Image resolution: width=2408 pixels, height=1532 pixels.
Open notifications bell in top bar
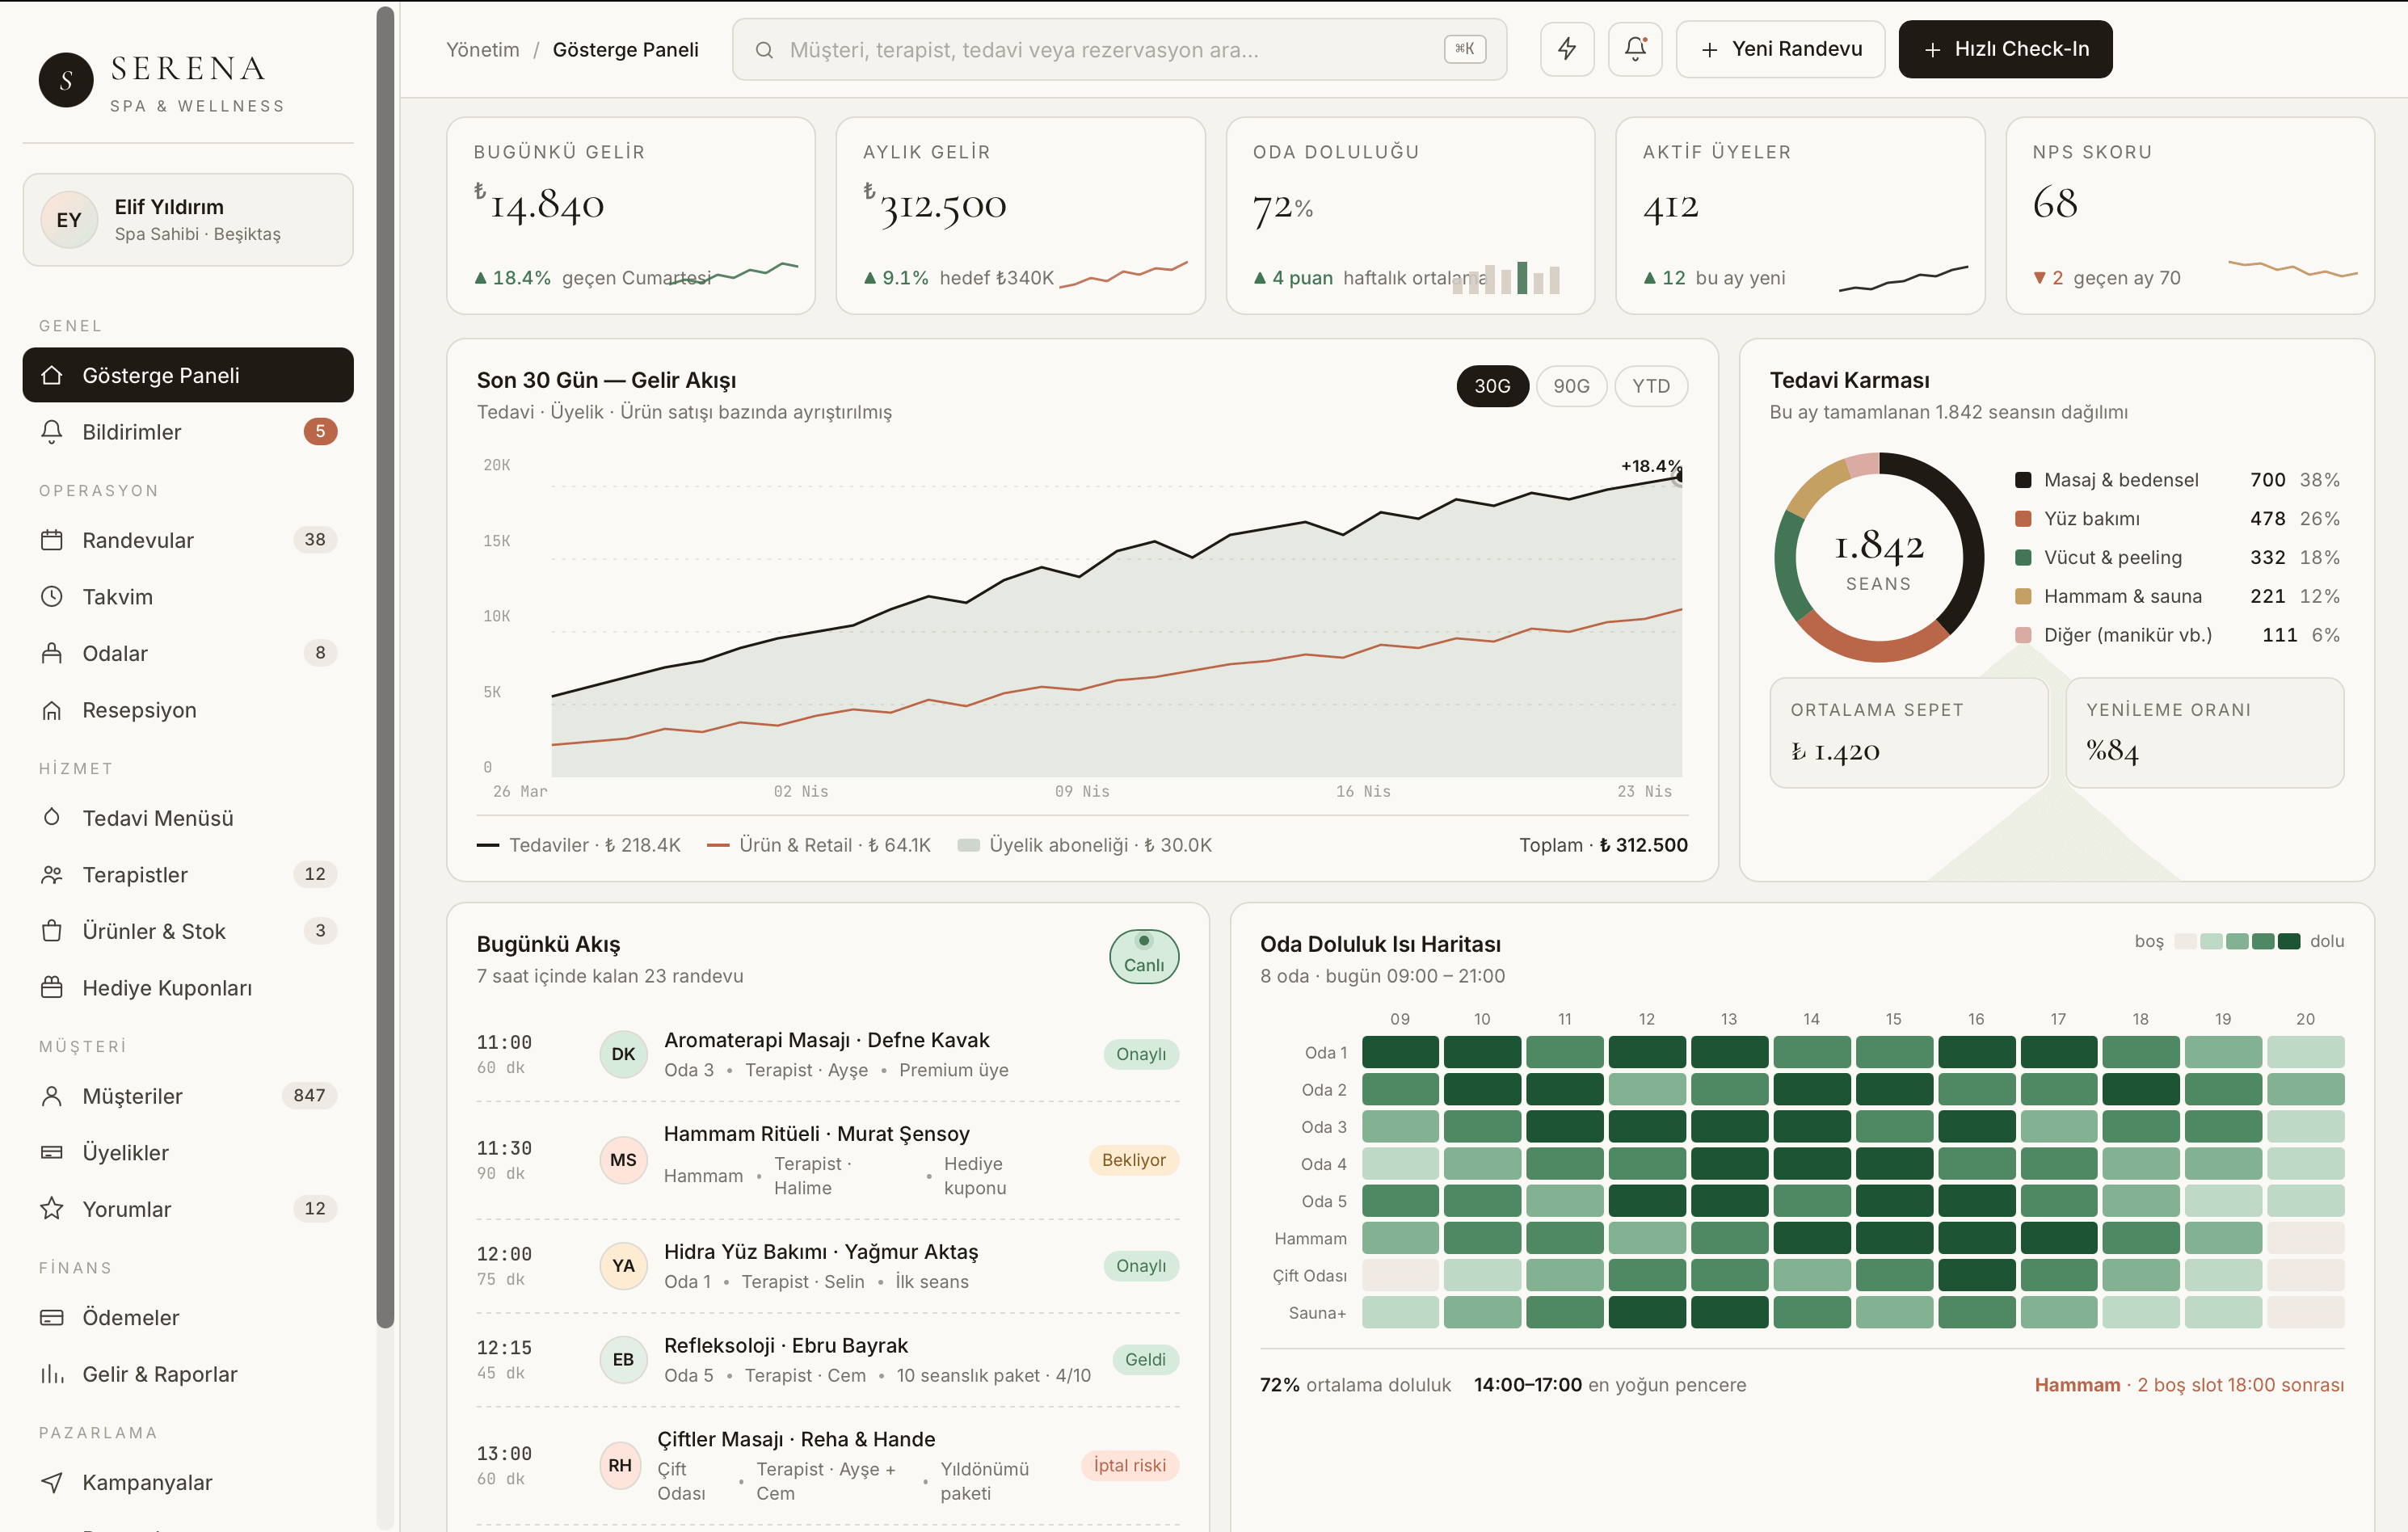(1635, 49)
